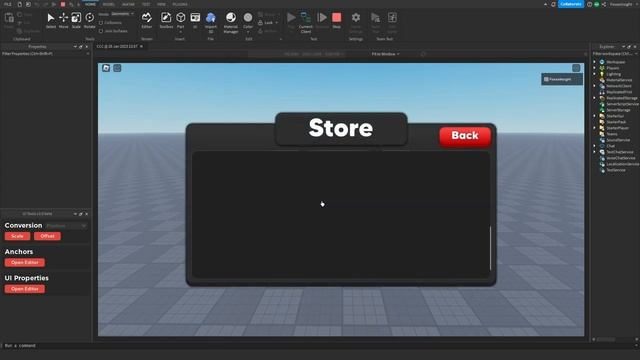Click the Lighting bulb icon in Explorer
This screenshot has width=640, height=360.
602,74
